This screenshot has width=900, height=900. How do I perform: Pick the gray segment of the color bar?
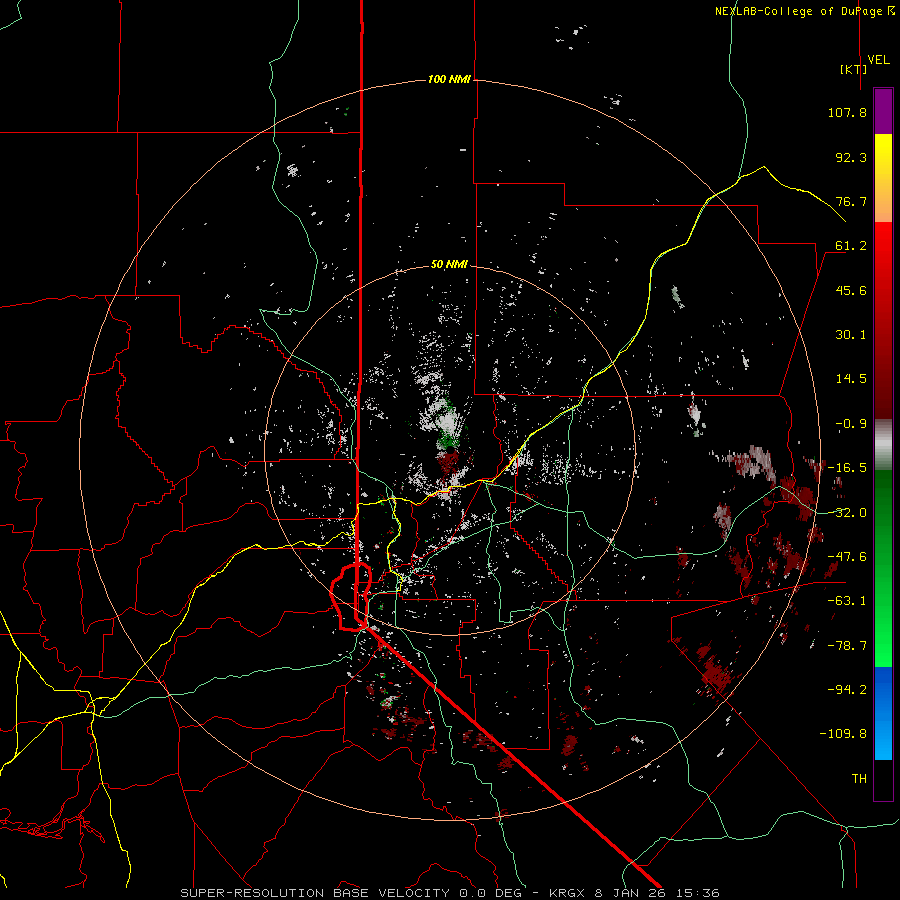pyautogui.click(x=883, y=445)
